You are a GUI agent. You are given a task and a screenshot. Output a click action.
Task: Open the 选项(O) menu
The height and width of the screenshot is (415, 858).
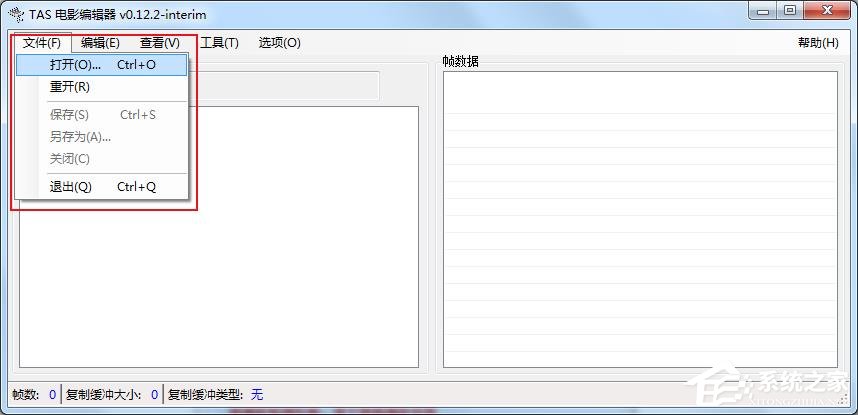279,43
